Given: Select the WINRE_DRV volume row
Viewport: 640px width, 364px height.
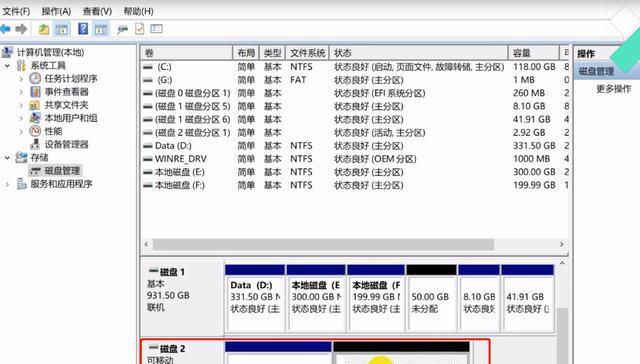Looking at the screenshot, I should pyautogui.click(x=354, y=159).
